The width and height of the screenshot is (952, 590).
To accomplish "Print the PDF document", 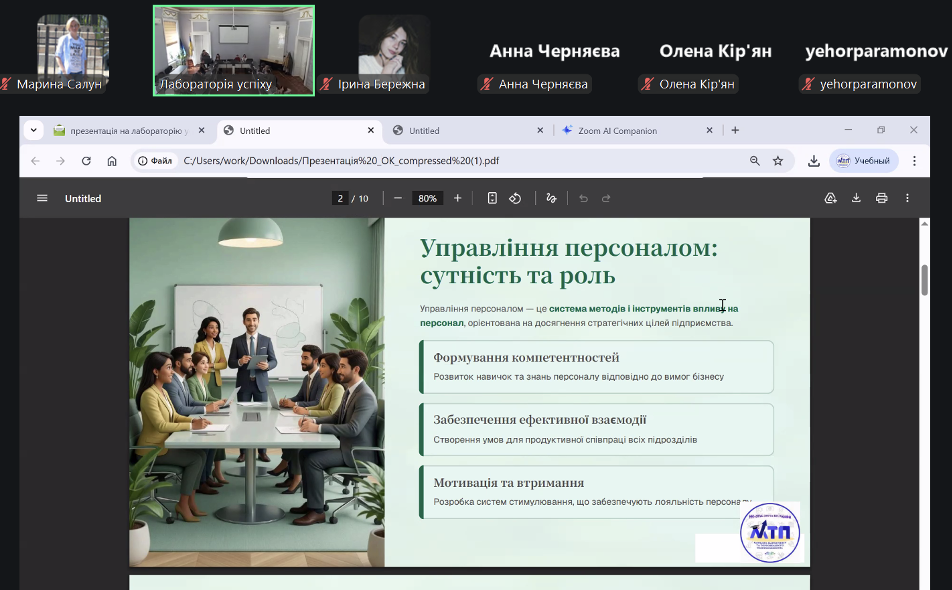I will click(882, 198).
